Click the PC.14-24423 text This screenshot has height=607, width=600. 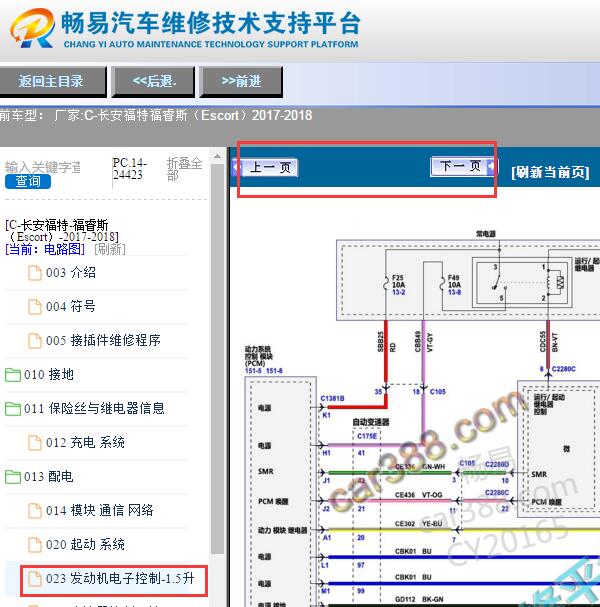click(130, 169)
